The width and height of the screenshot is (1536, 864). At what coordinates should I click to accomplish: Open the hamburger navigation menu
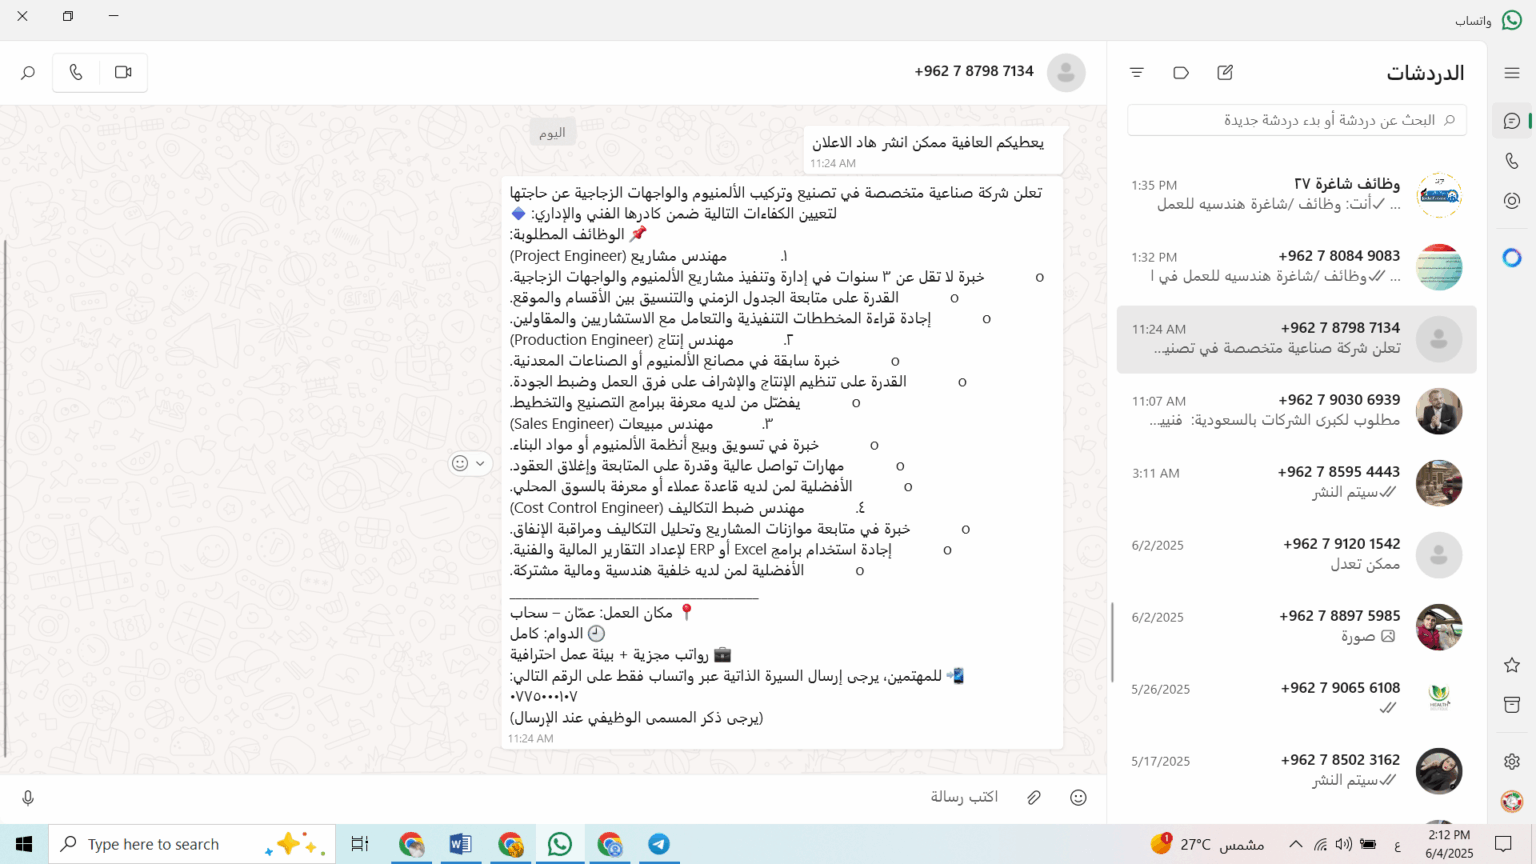pyautogui.click(x=1512, y=73)
